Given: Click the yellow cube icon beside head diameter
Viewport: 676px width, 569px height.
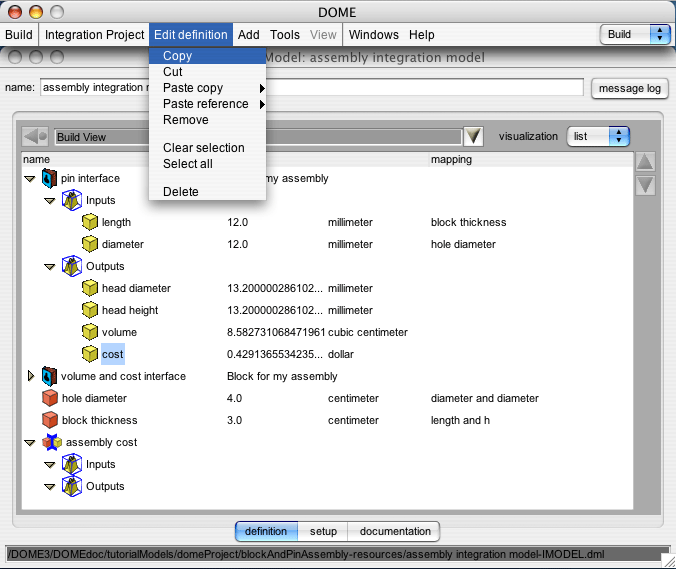Looking at the screenshot, I should 90,288.
